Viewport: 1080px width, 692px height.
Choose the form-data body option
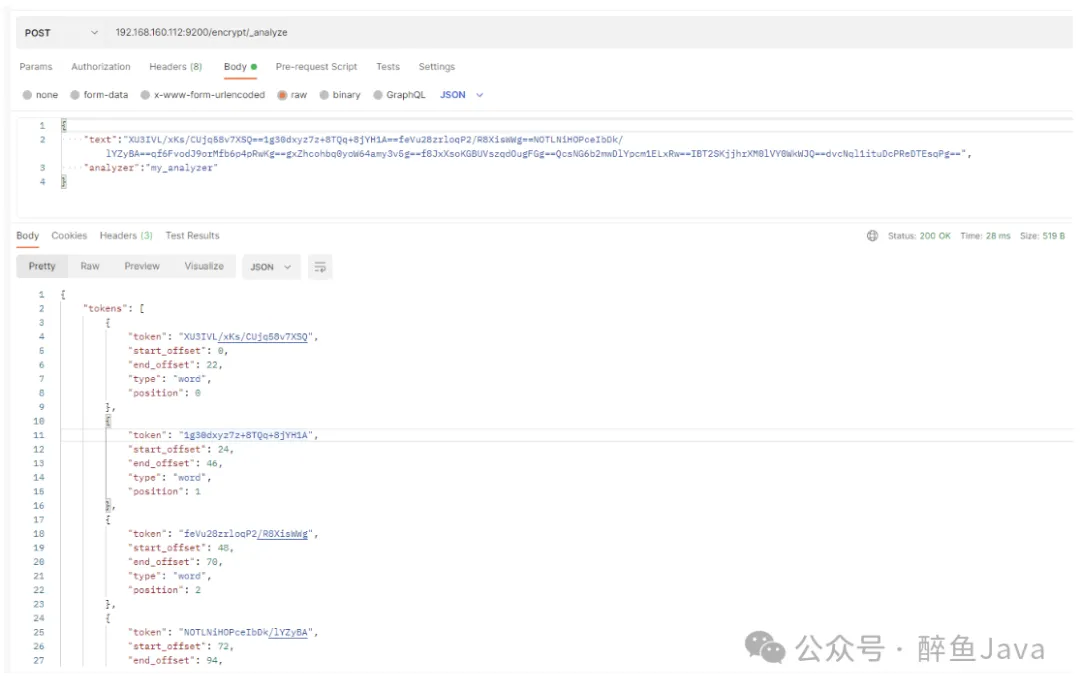(x=75, y=95)
